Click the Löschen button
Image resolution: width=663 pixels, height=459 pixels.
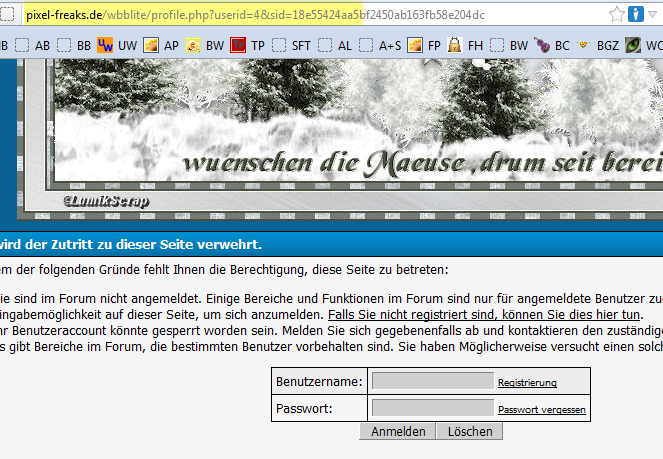pos(470,432)
